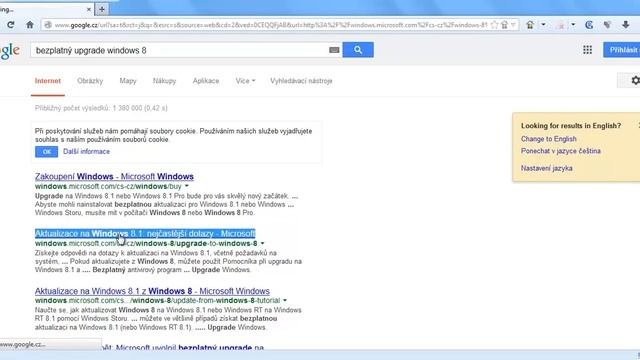Click the faded pink toolbar icon

tap(560, 25)
